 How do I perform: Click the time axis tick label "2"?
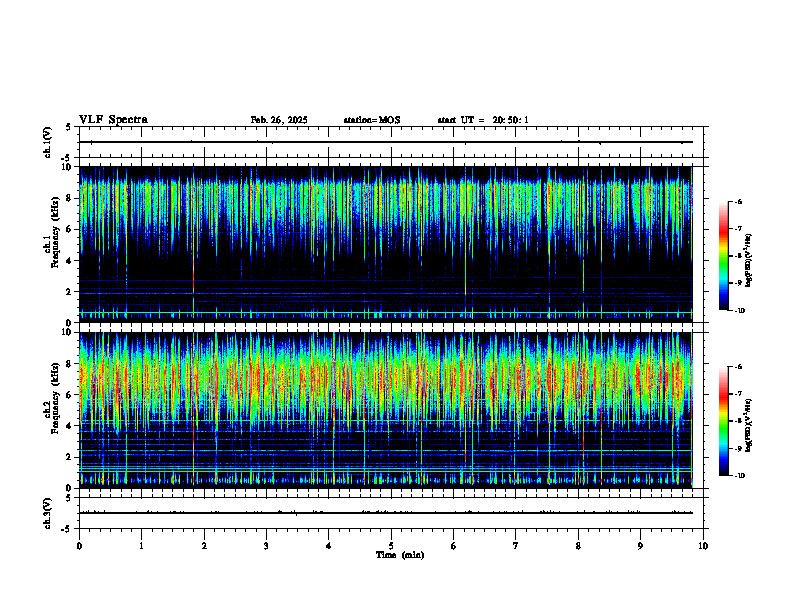pos(204,546)
